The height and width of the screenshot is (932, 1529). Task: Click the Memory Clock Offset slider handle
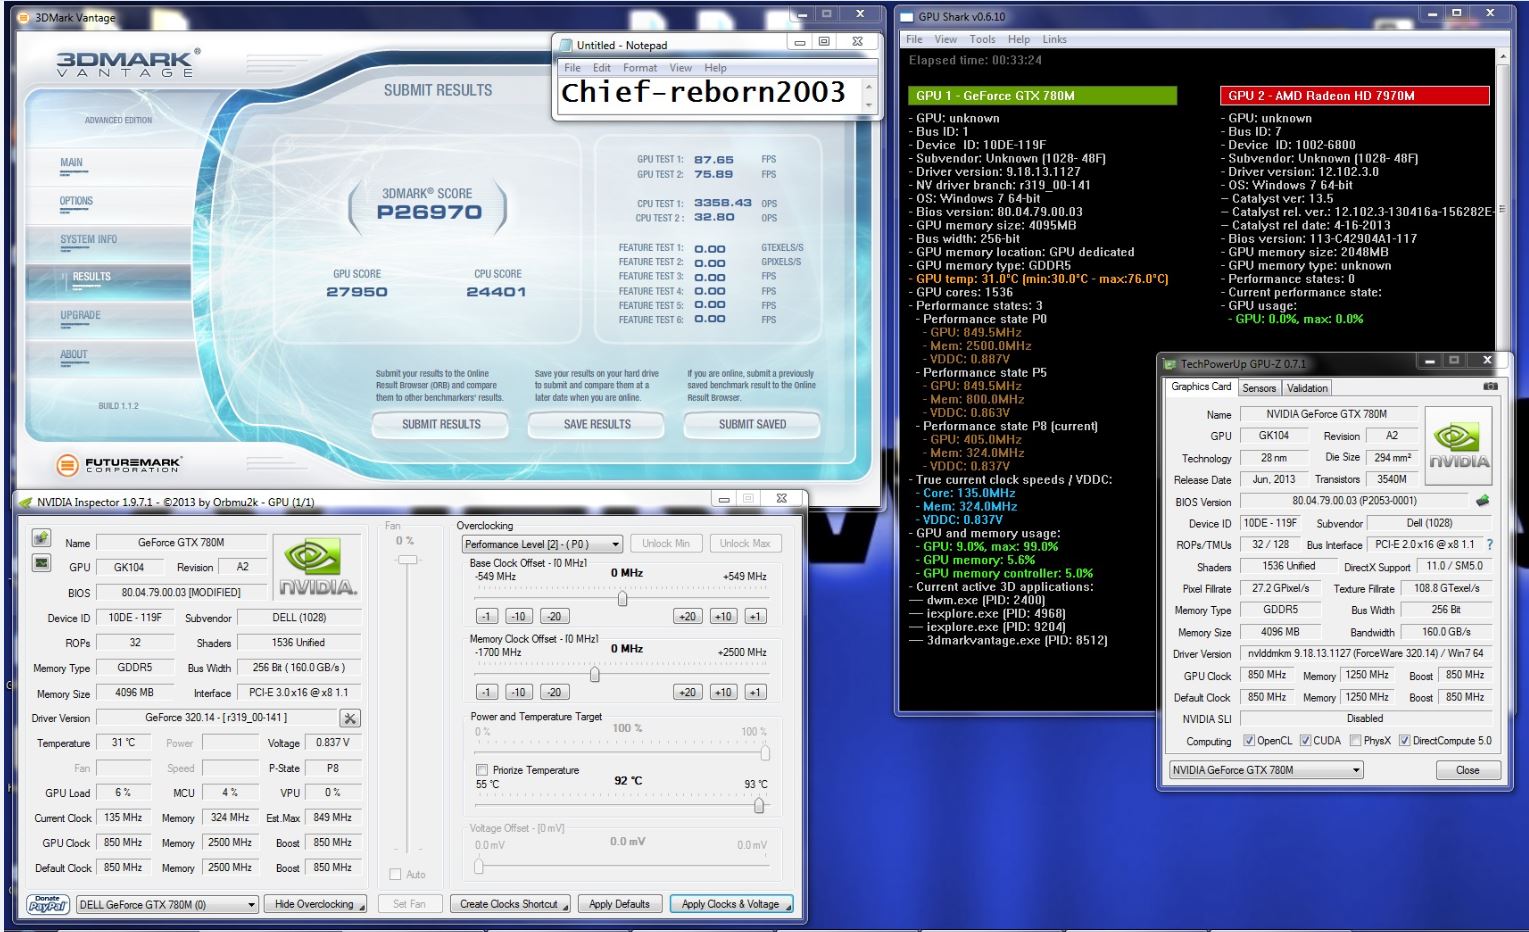(x=595, y=674)
